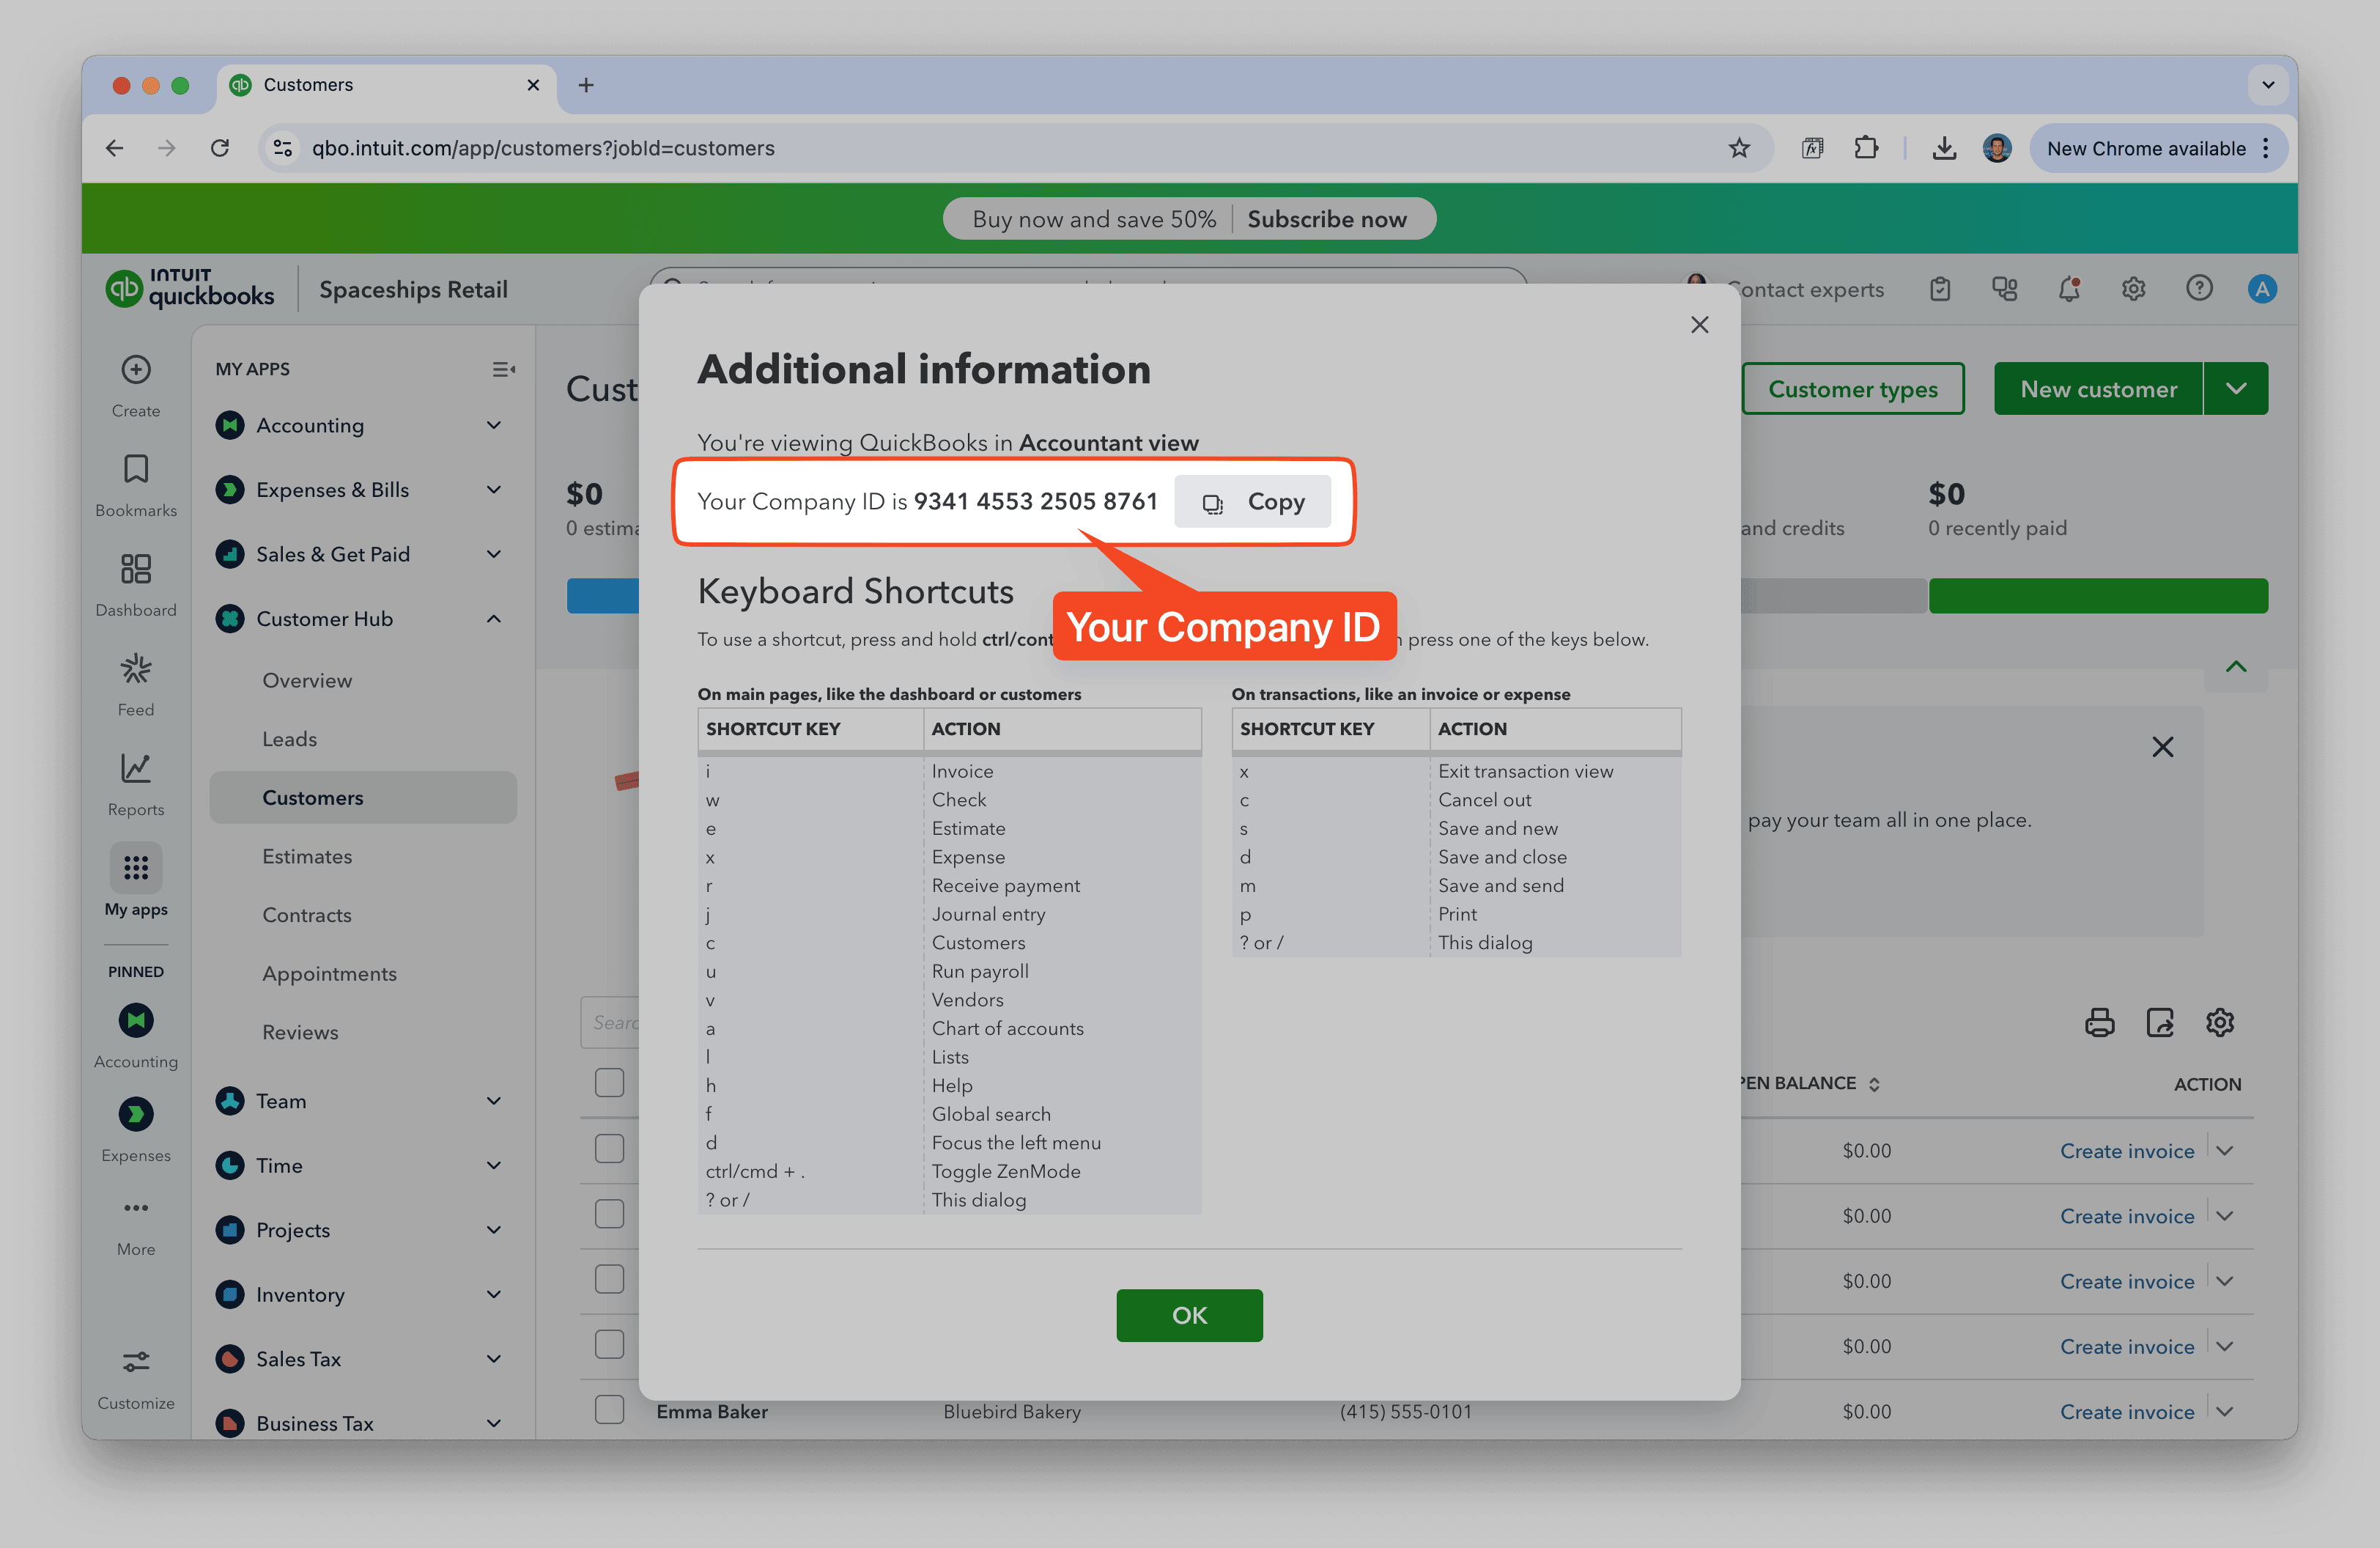Open Chrome downloads icon
This screenshot has height=1548, width=2380.
pos(1944,148)
